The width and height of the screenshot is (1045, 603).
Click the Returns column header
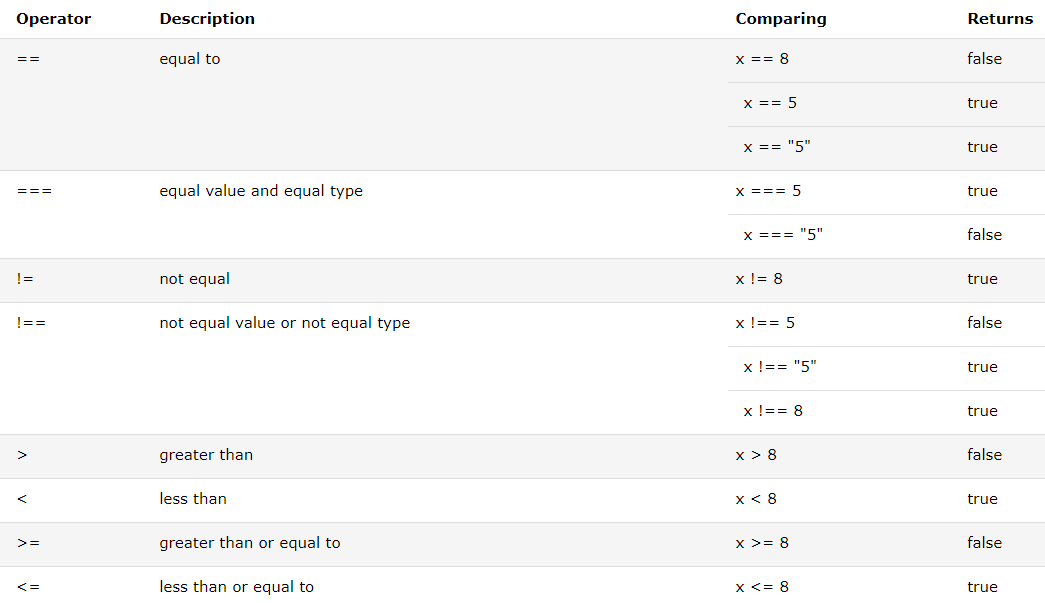(1000, 19)
